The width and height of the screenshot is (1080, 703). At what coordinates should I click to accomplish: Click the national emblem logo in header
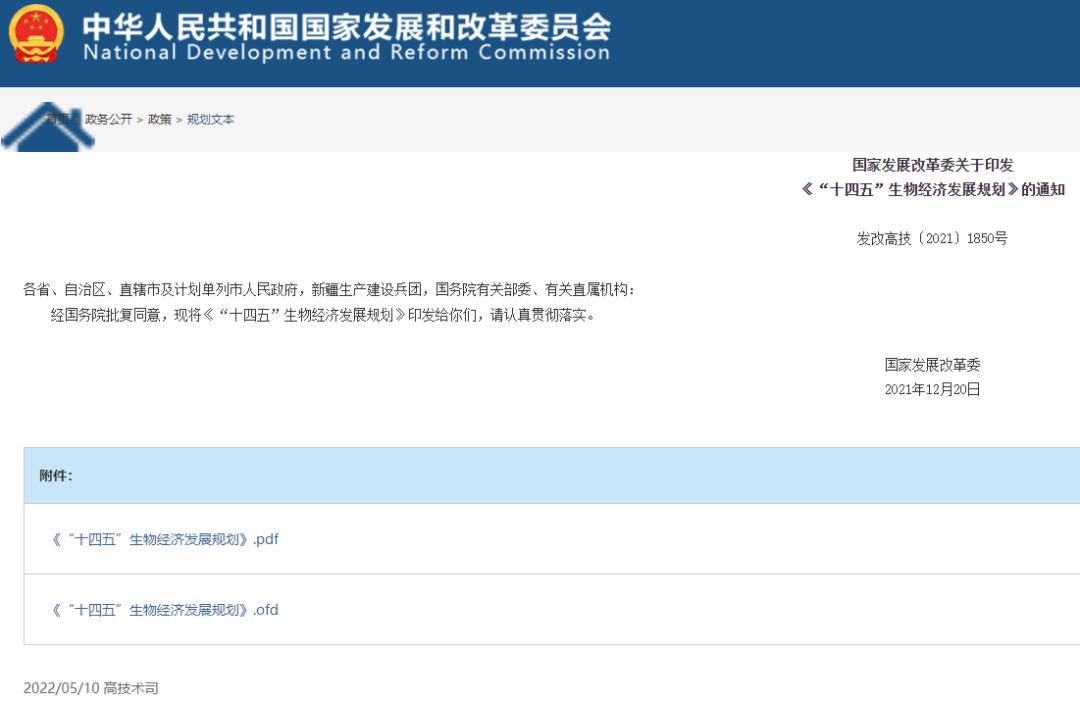[x=37, y=34]
